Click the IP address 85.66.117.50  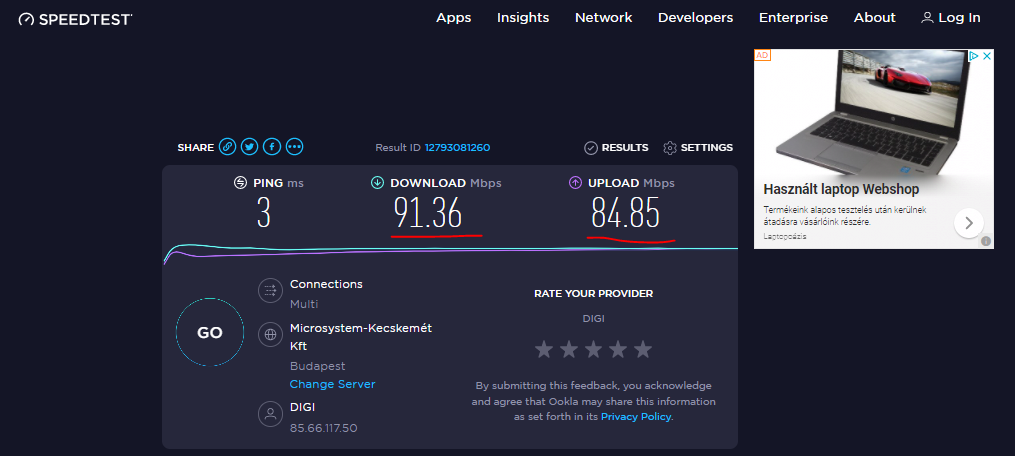click(323, 428)
